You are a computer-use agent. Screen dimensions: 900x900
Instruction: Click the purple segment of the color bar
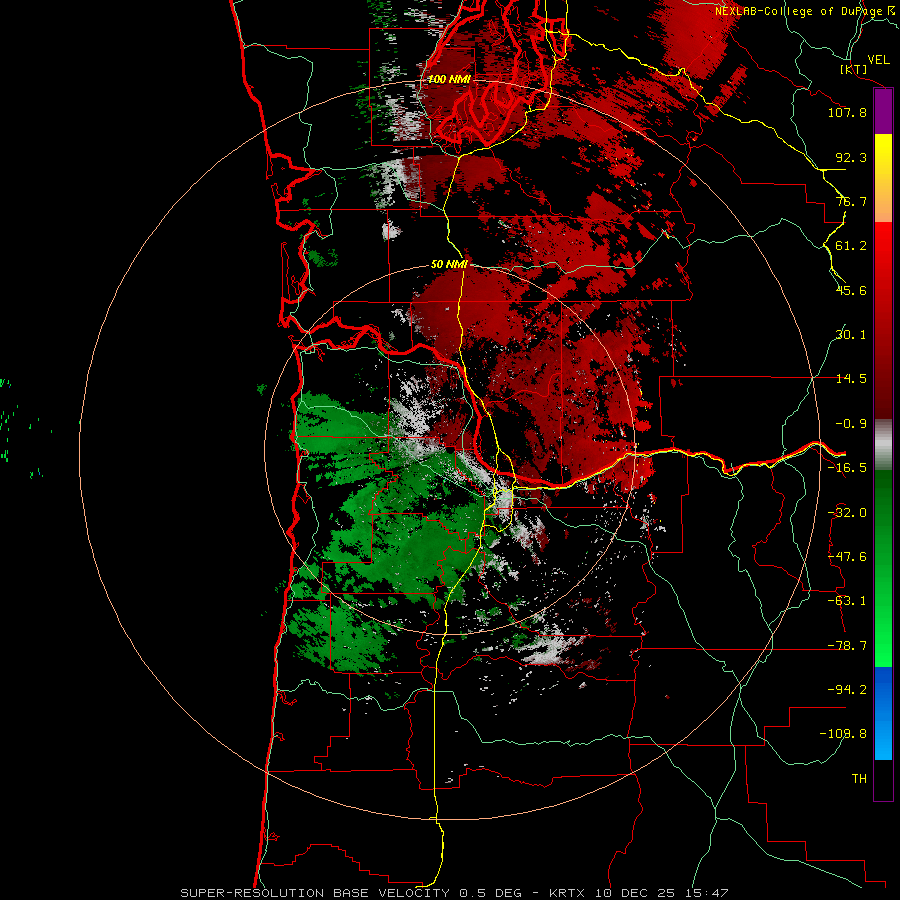click(883, 111)
